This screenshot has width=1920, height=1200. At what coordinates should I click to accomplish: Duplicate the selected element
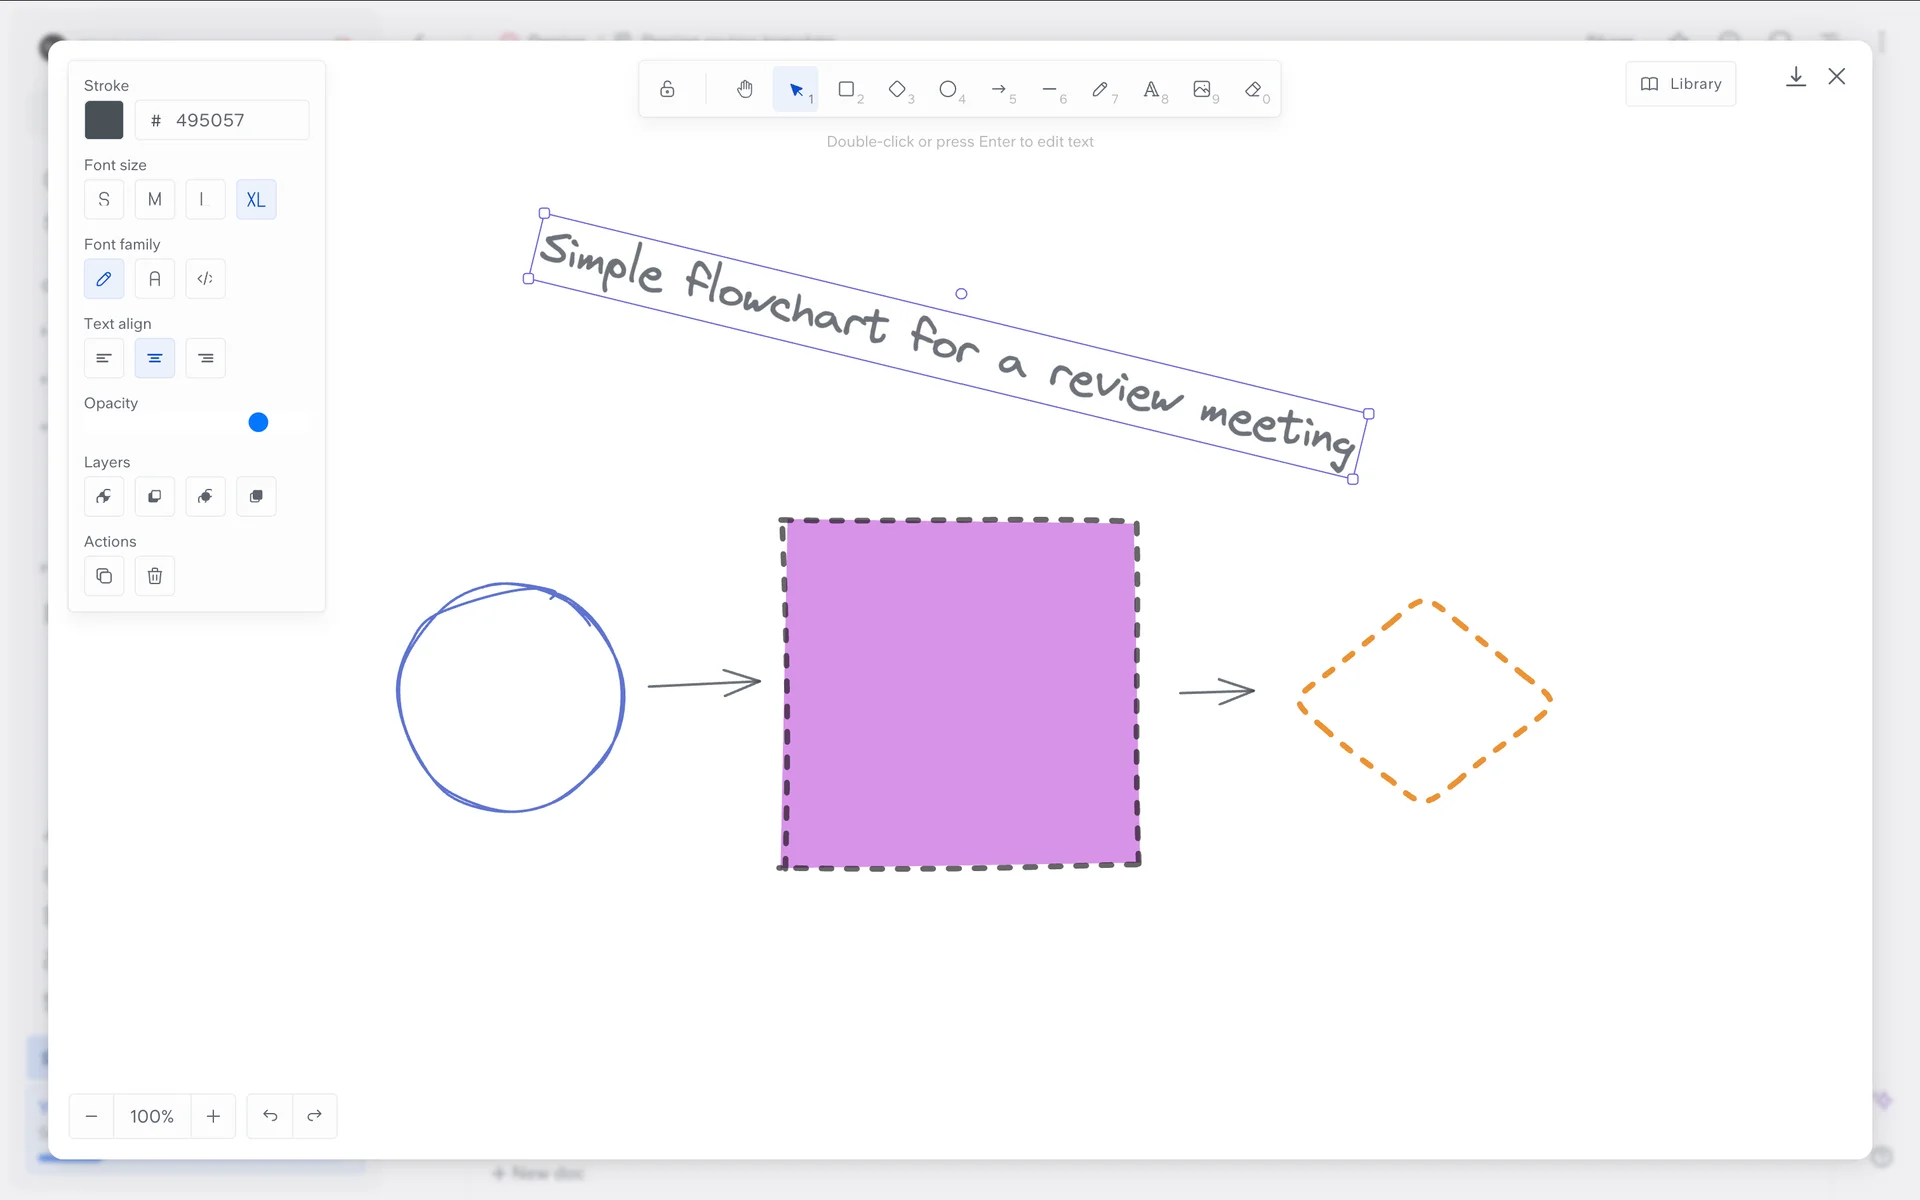104,576
